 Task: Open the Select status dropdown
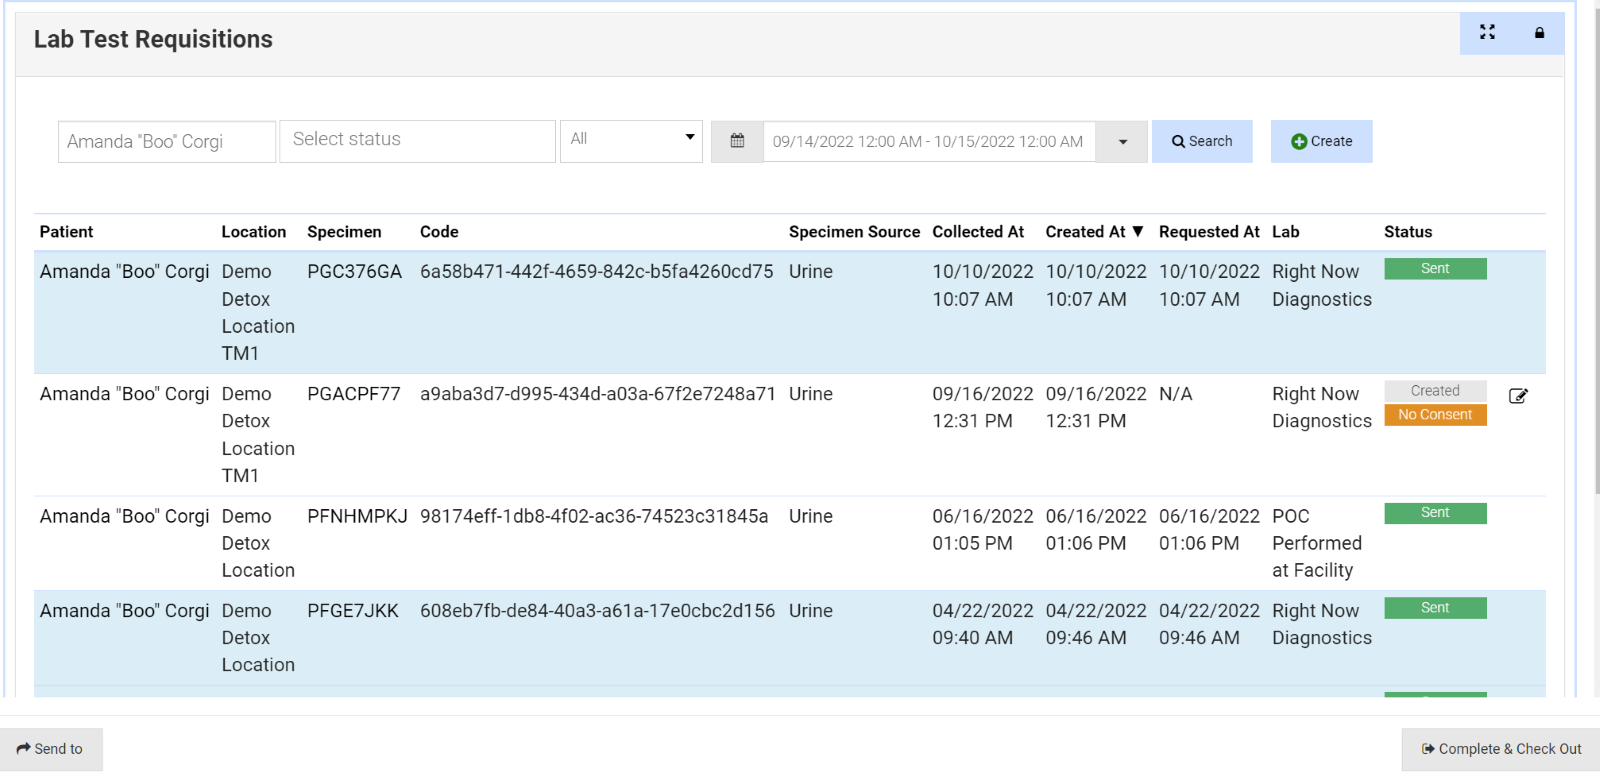coord(417,141)
